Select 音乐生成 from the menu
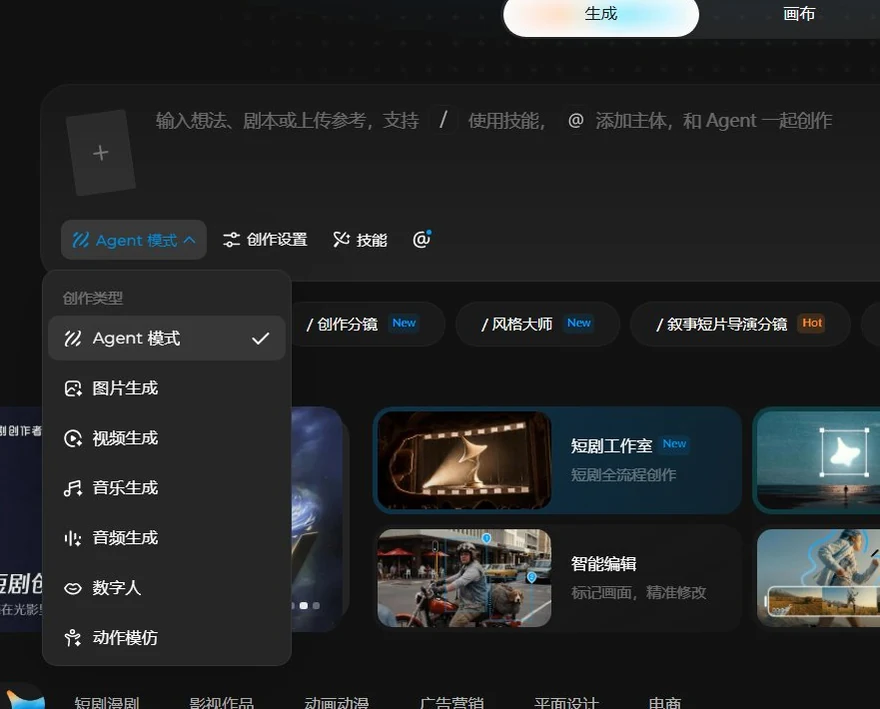 tap(167, 488)
